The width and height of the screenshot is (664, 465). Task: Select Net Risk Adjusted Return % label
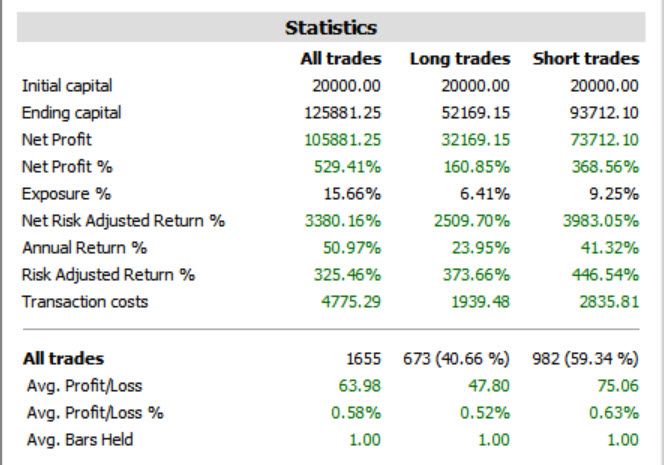(x=123, y=221)
